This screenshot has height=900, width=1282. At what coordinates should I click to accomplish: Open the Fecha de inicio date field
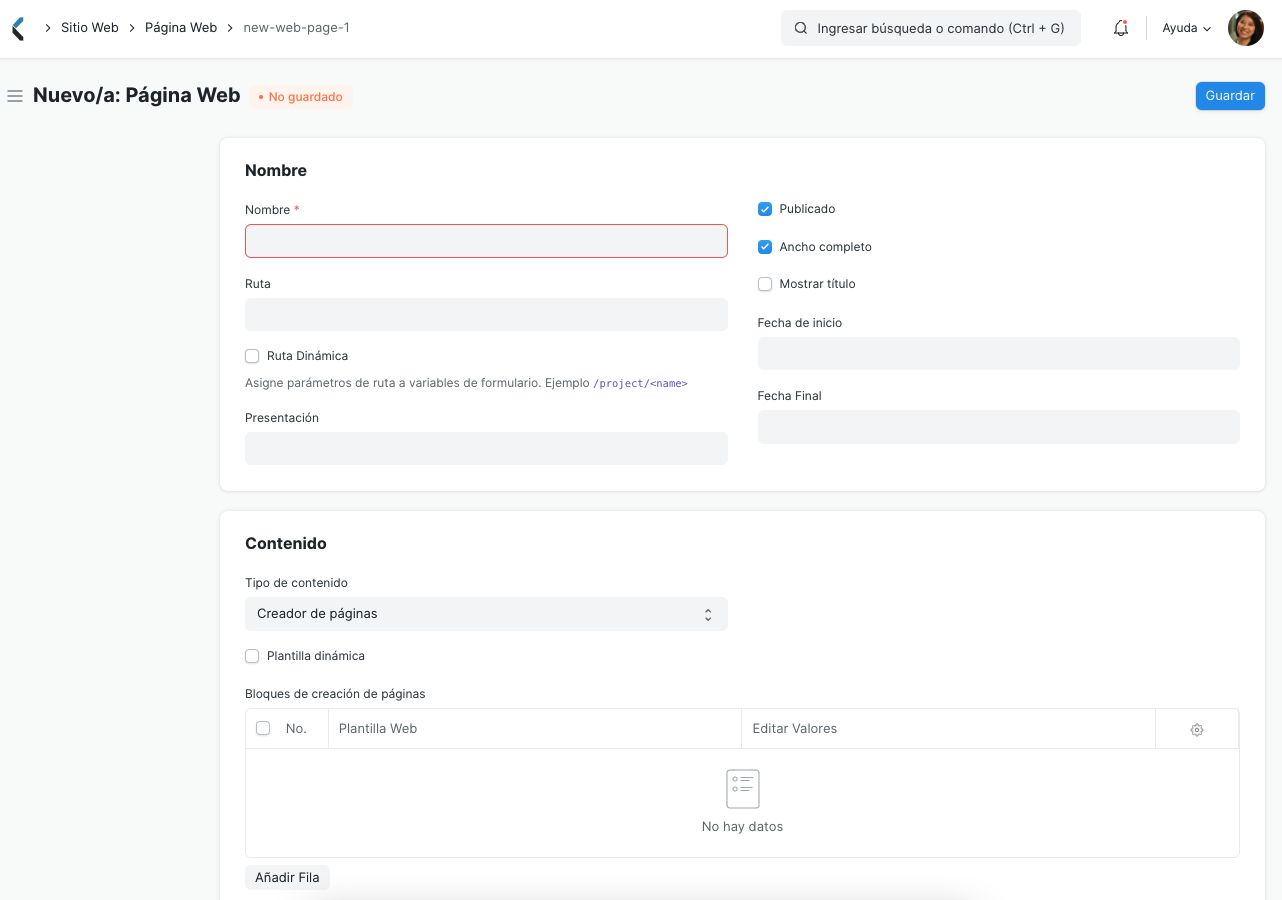point(998,353)
